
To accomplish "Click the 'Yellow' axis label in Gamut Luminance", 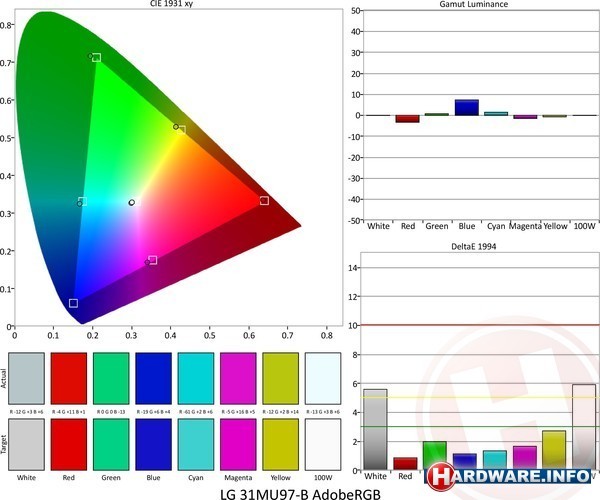I will (x=555, y=226).
